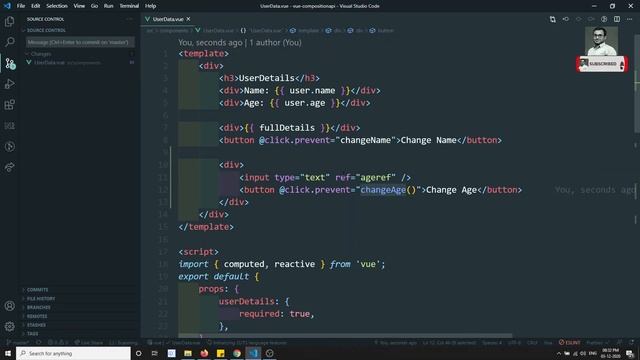Click the master branch status bar item
The width and height of the screenshot is (640, 360).
(x=18, y=342)
